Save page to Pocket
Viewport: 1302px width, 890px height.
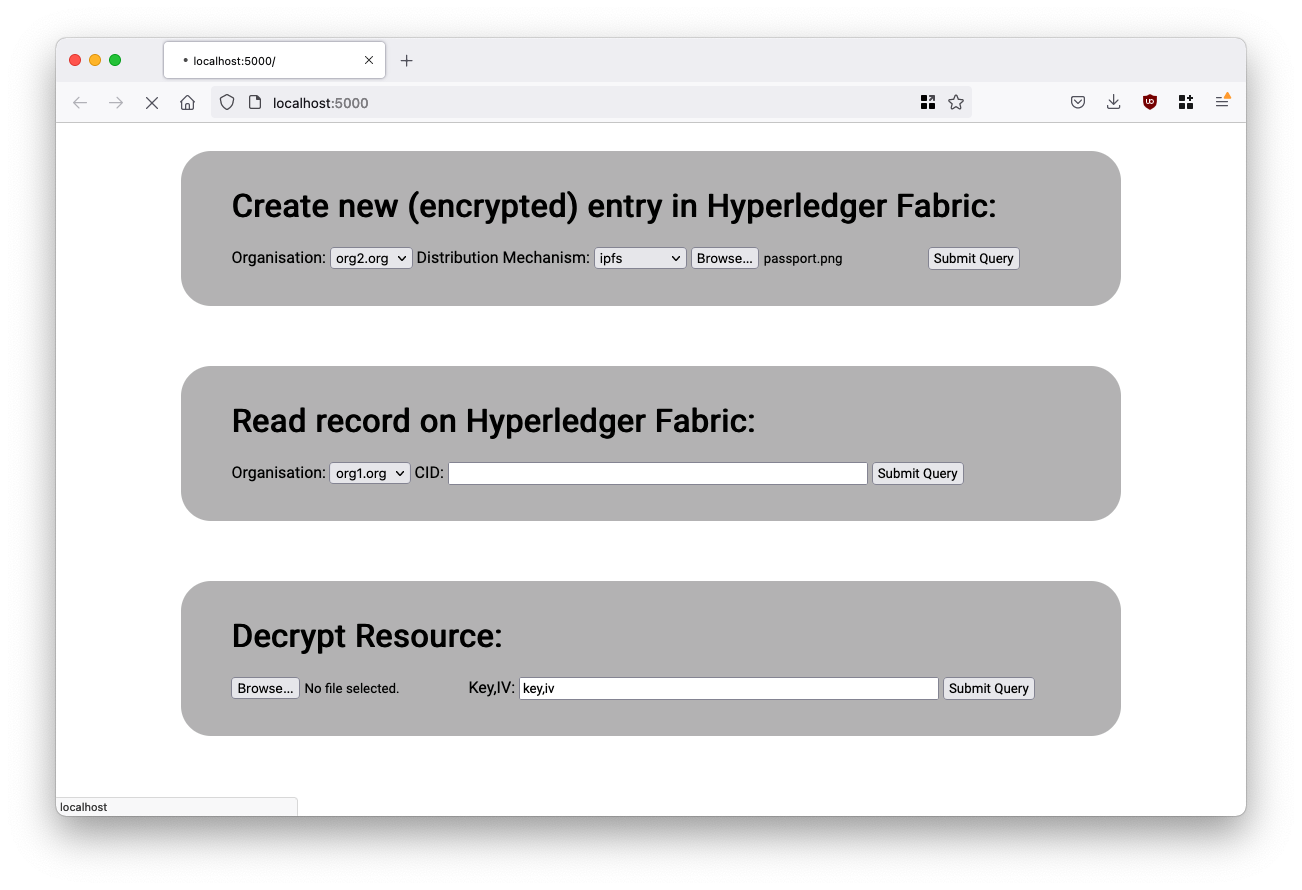(1078, 102)
